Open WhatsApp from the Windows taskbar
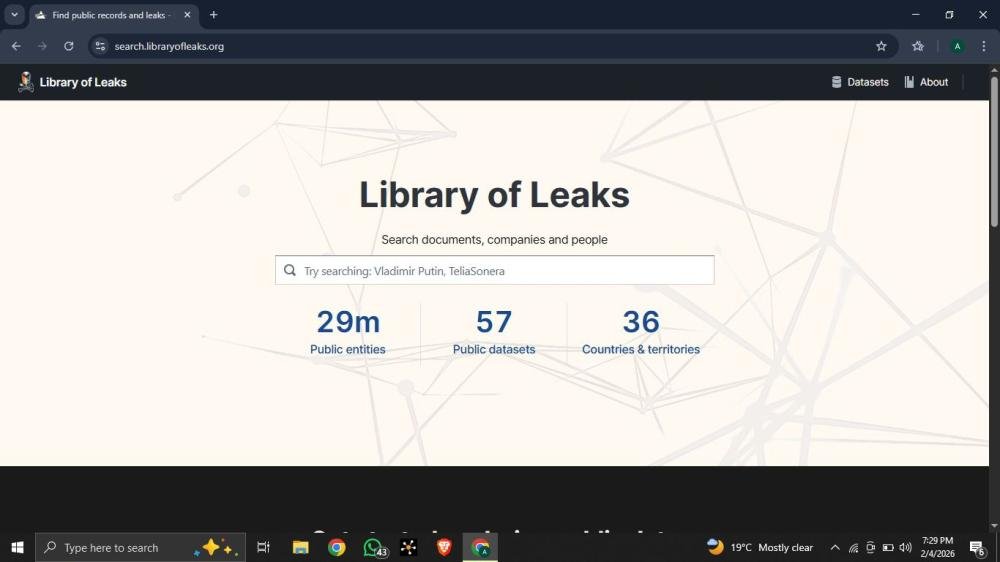 click(x=373, y=547)
